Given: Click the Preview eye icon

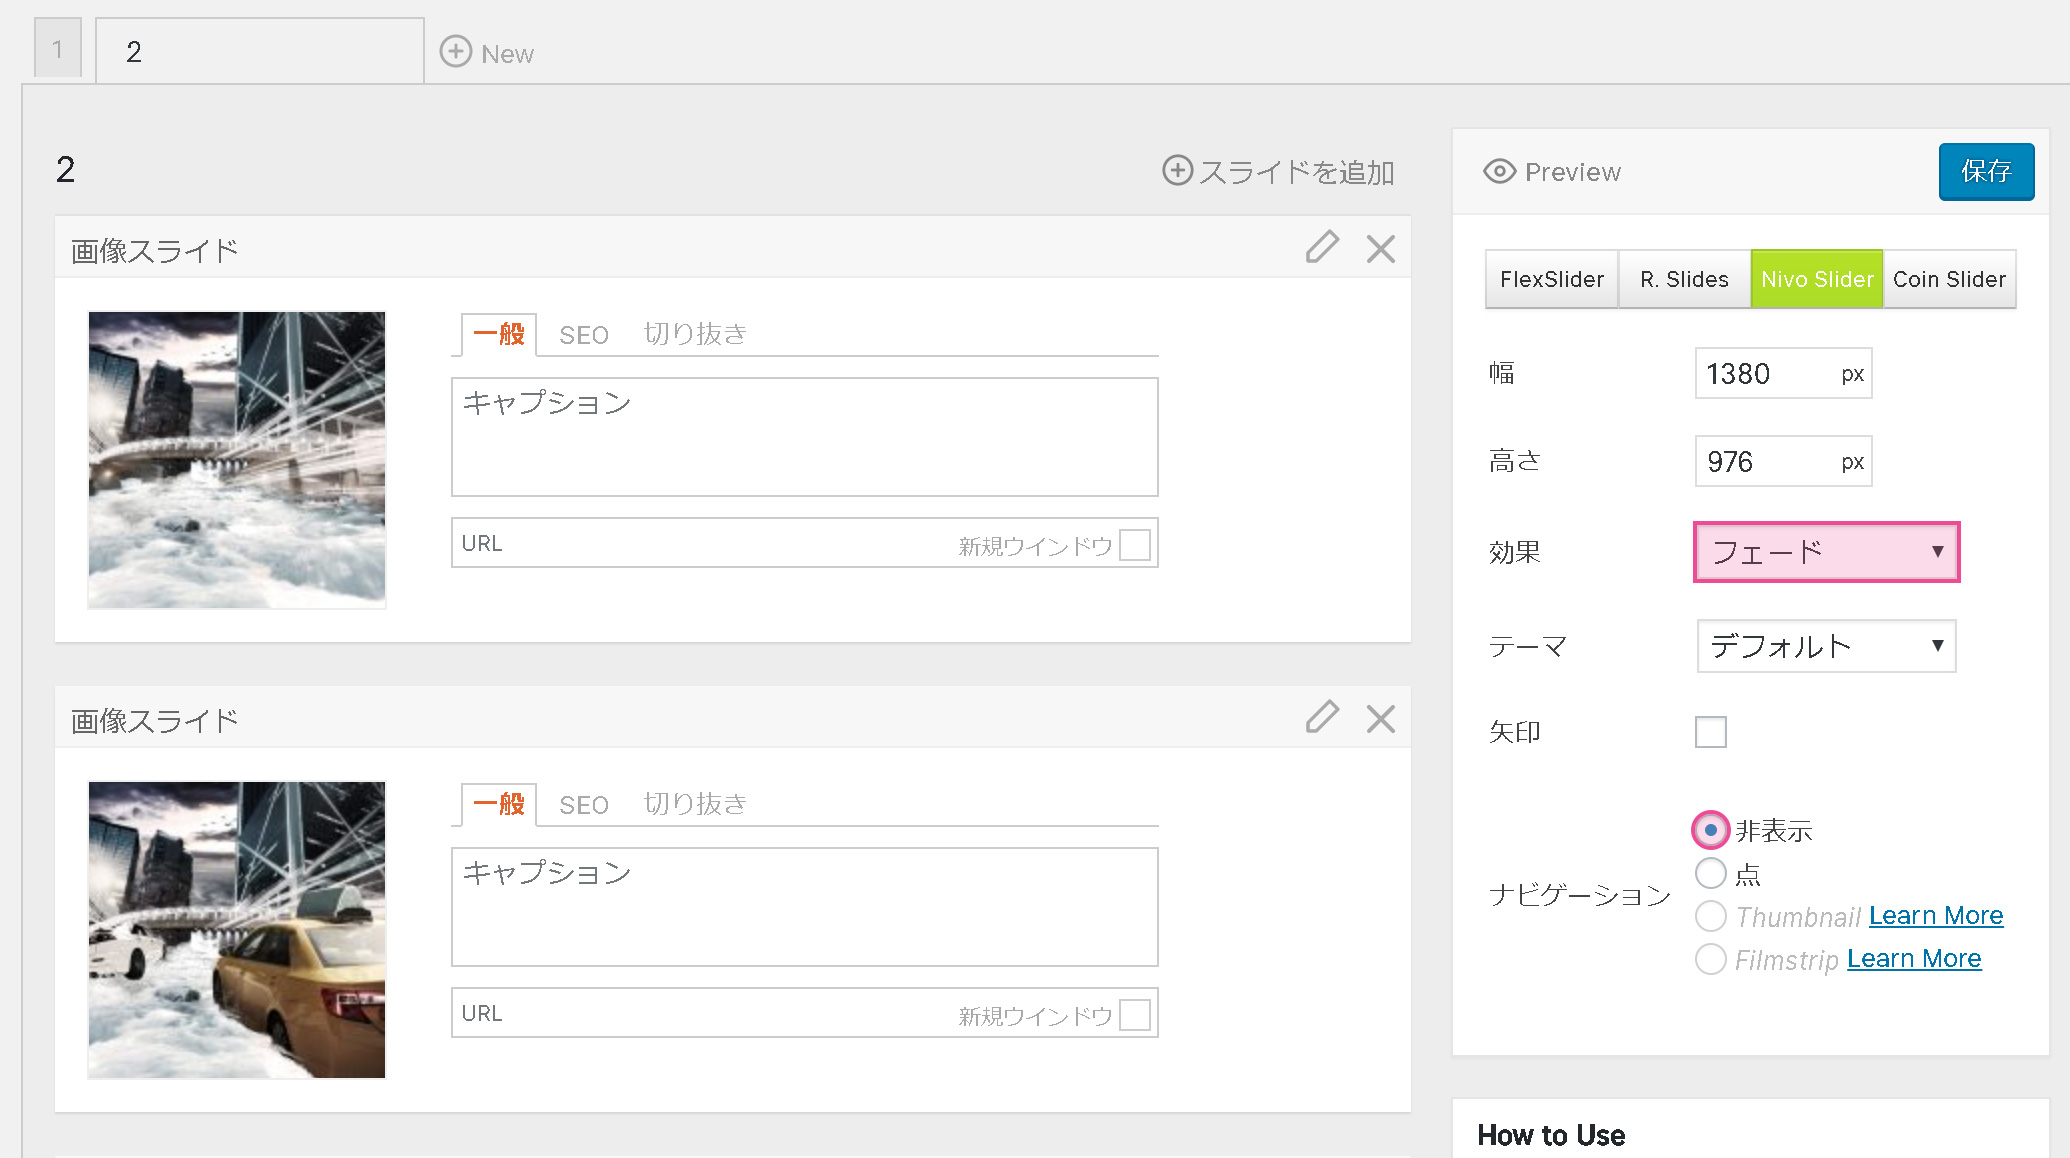Looking at the screenshot, I should [1499, 172].
